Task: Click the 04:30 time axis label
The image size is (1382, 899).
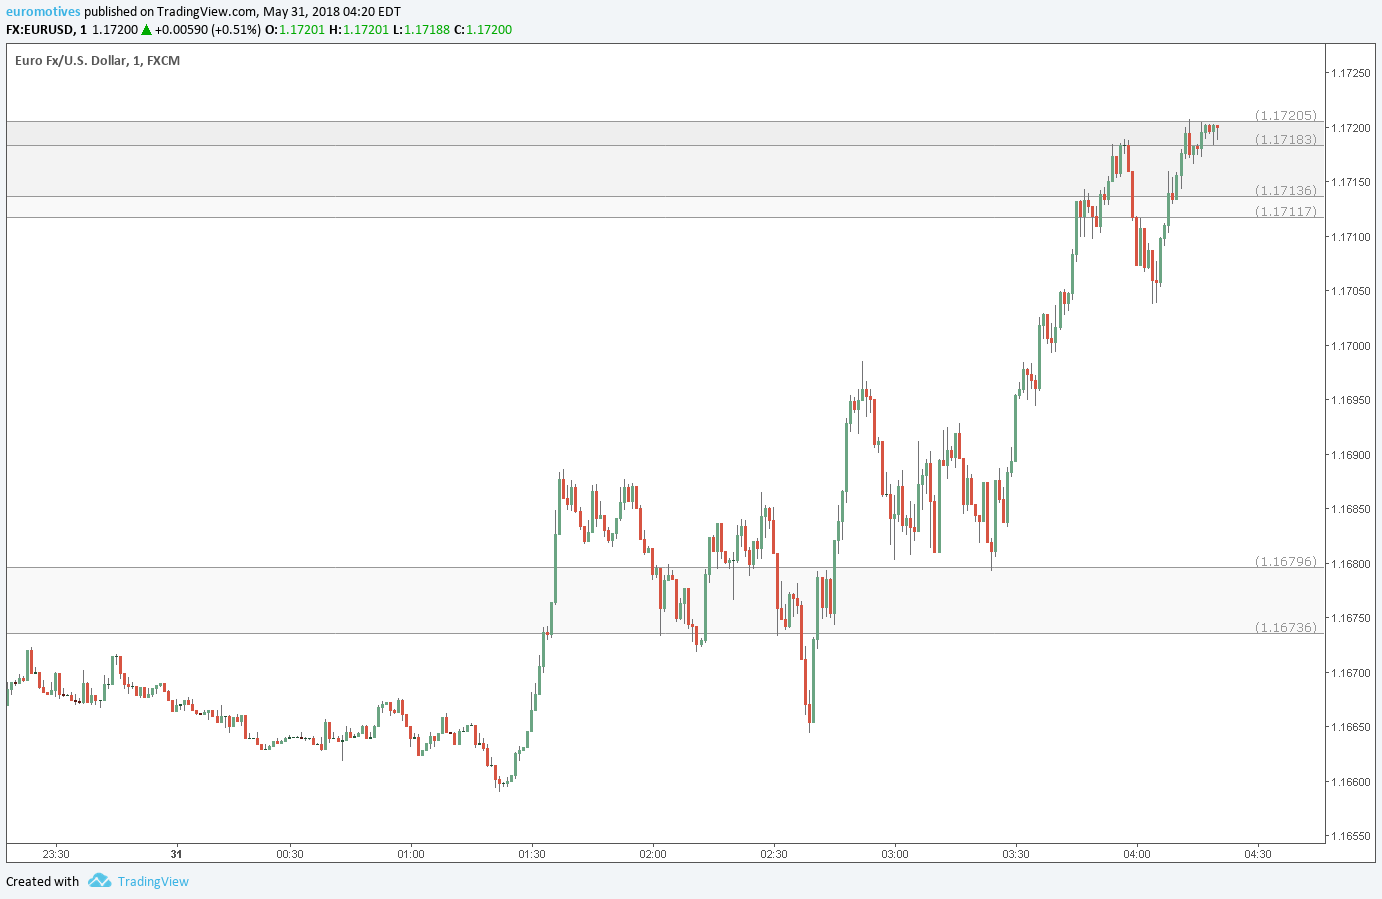Action: click(x=1258, y=854)
